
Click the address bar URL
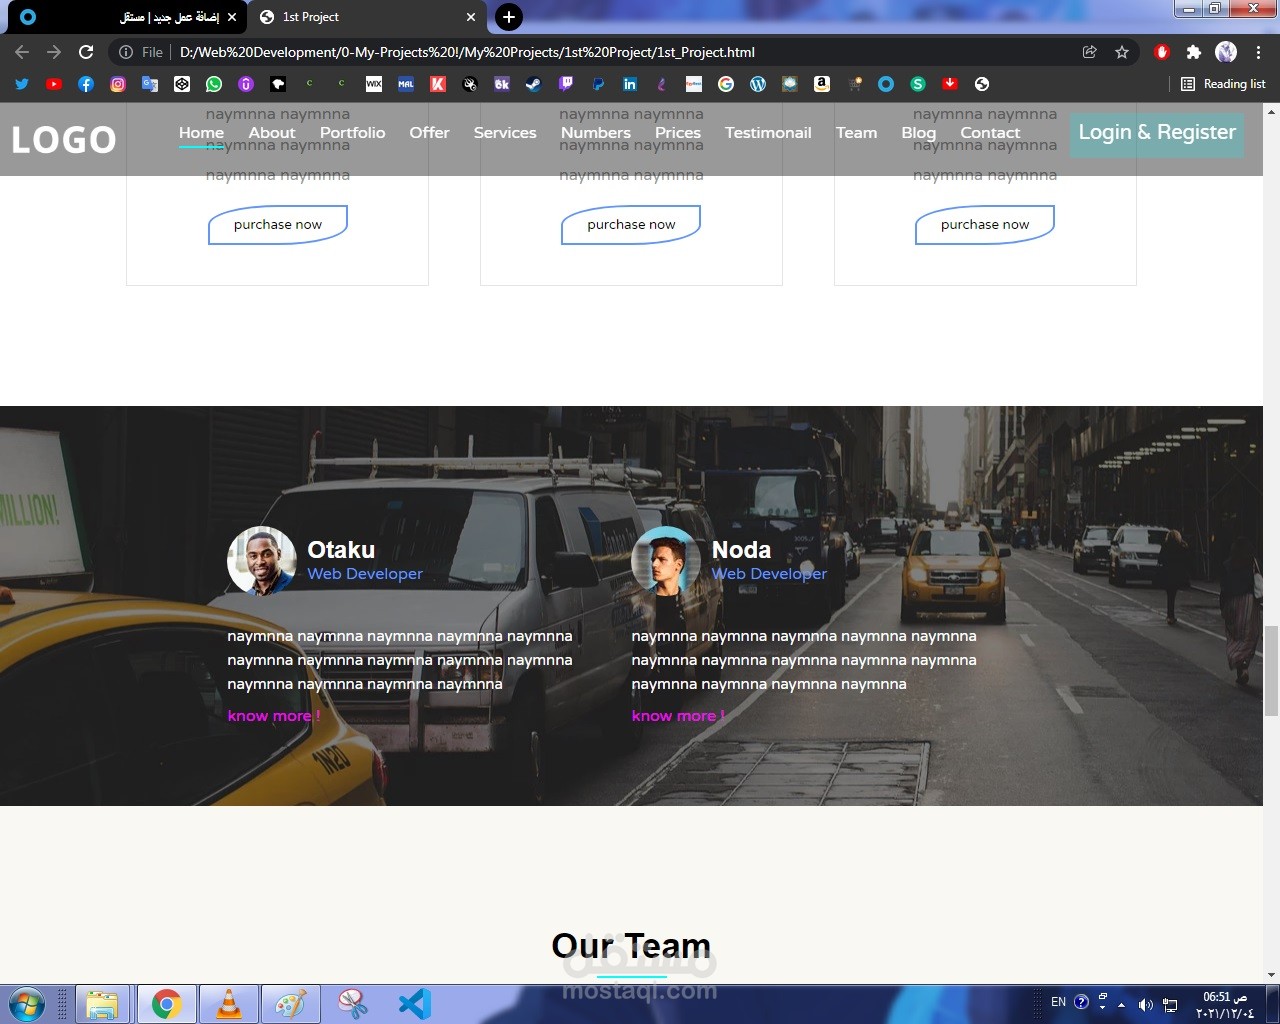(467, 52)
